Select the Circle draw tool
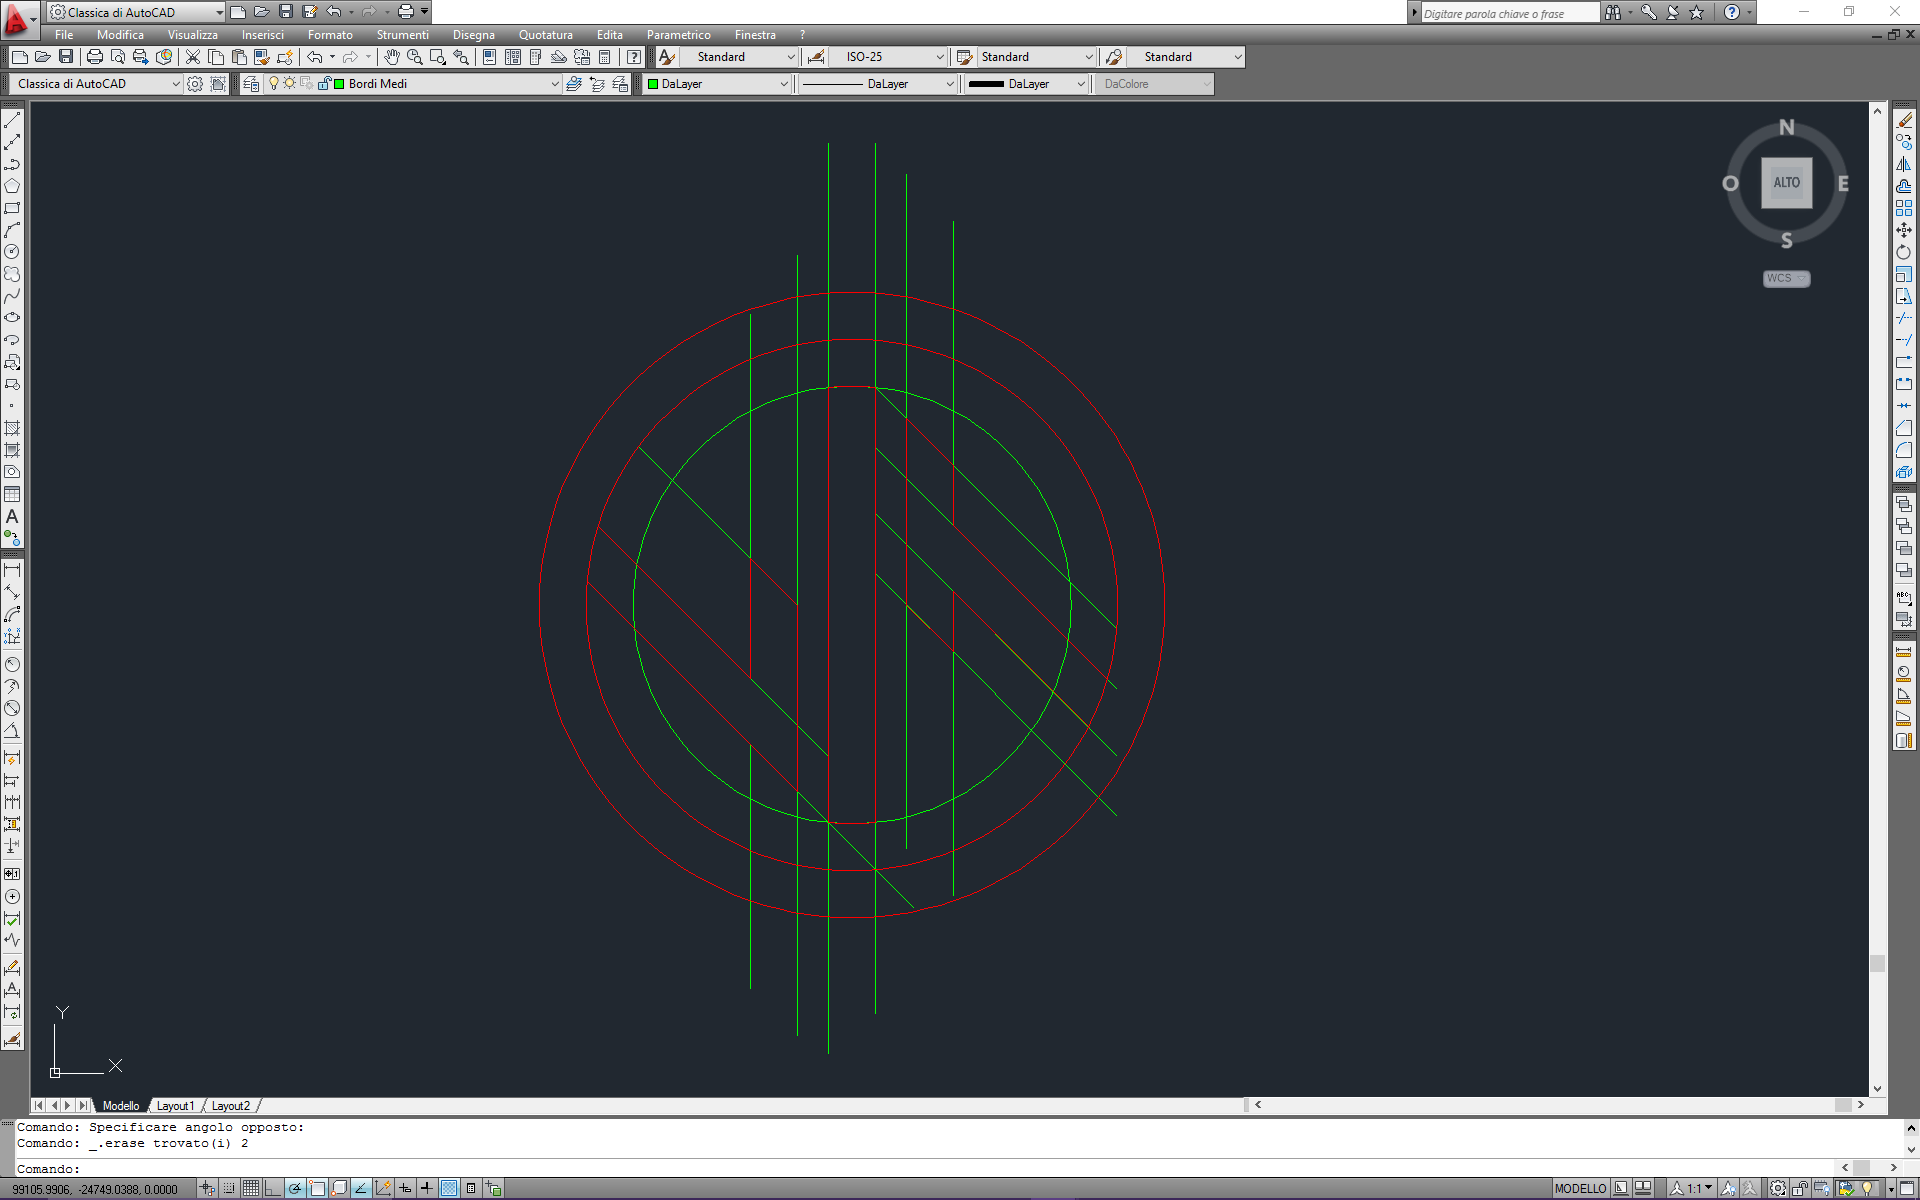The image size is (1920, 1200). pyautogui.click(x=12, y=252)
